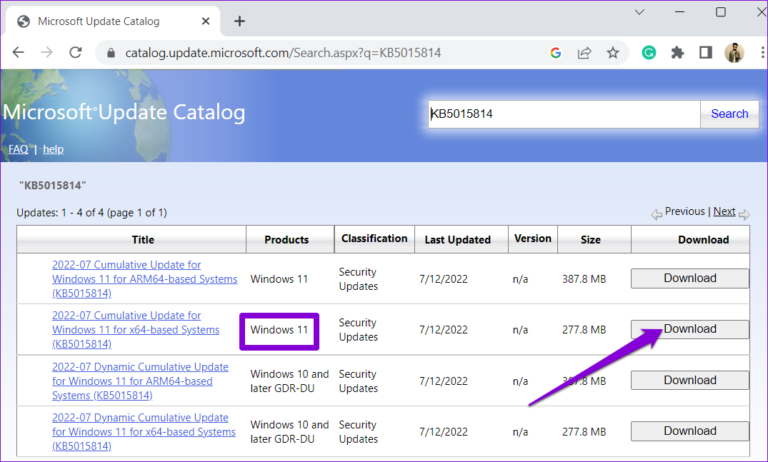Open the FAQ link
768x462 pixels.
tap(18, 149)
